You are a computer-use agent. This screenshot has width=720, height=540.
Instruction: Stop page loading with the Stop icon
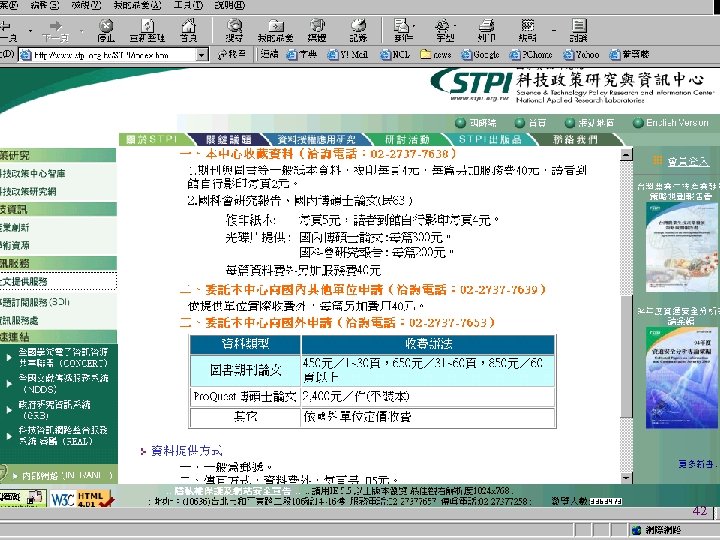coord(106,31)
